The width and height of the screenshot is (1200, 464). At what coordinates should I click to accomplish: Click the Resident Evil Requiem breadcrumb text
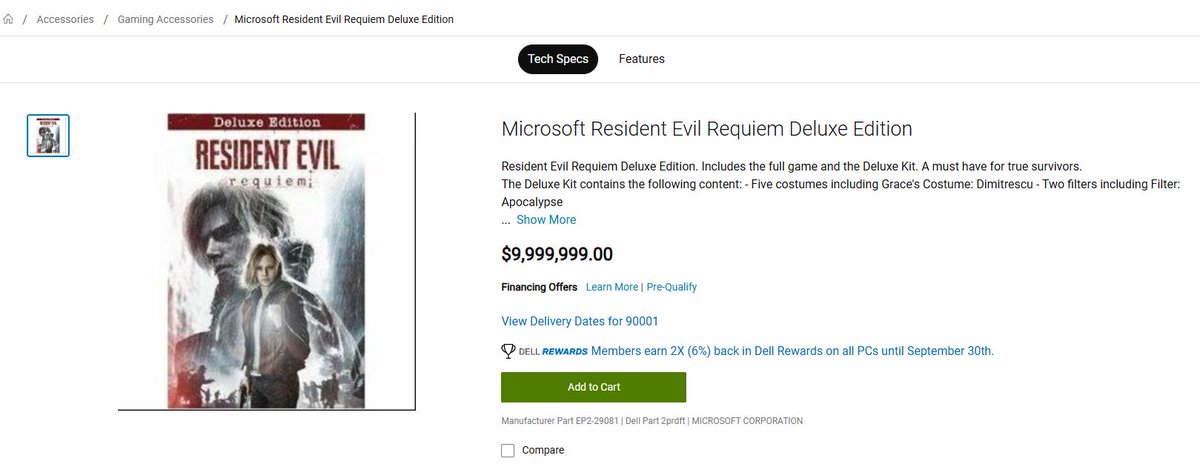click(x=344, y=19)
